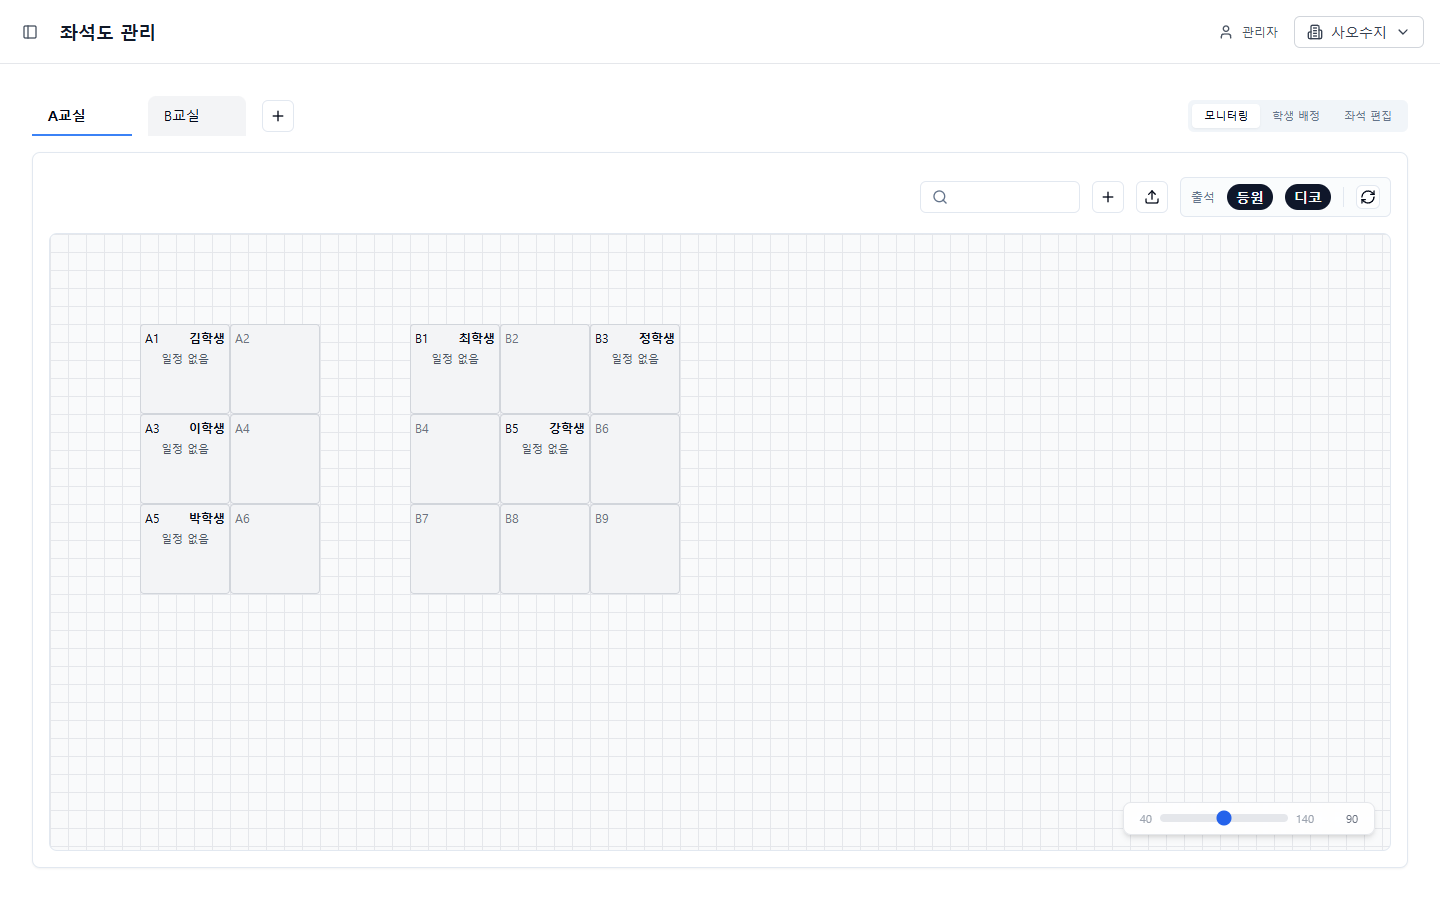Viewport: 1440px width, 900px height.
Task: Toggle the sidebar panel icon
Action: [30, 32]
